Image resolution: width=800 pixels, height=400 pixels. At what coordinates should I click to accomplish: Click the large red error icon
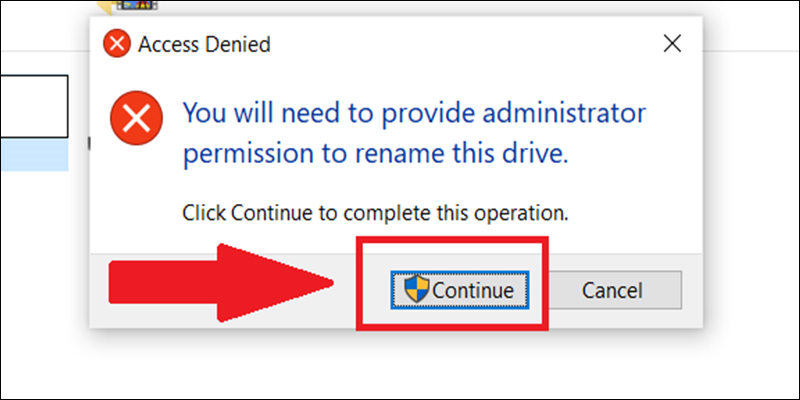[x=137, y=120]
